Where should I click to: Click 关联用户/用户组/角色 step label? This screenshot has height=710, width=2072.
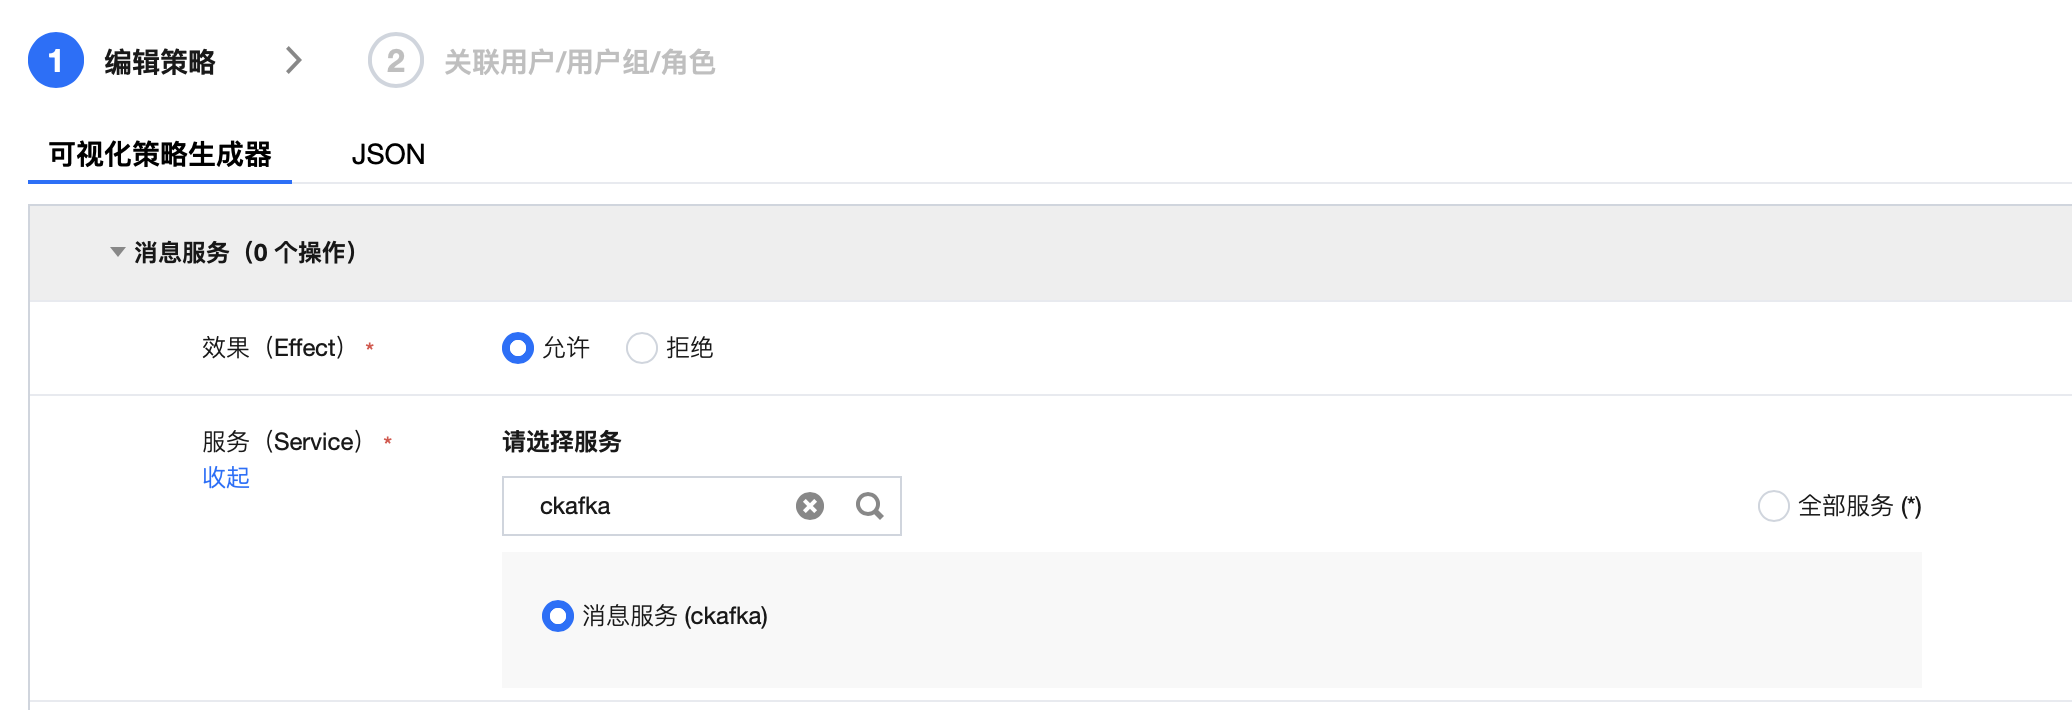(579, 62)
